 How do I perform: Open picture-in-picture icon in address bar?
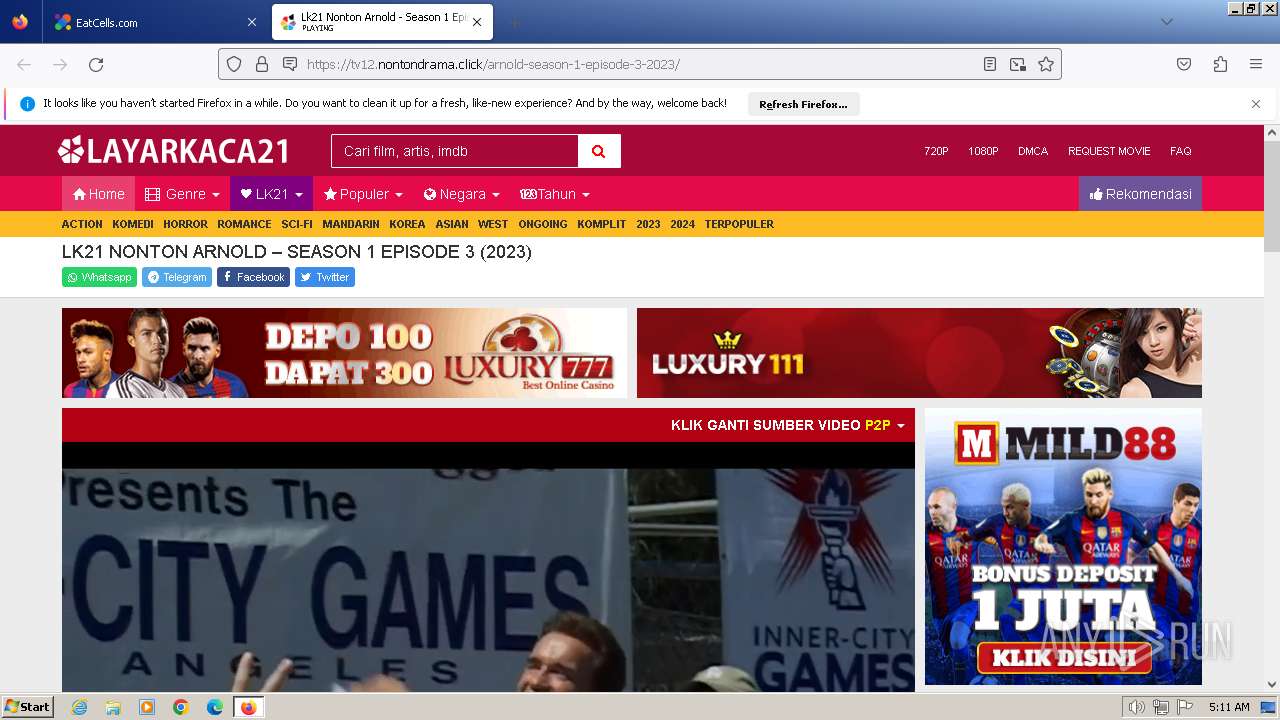point(1018,64)
